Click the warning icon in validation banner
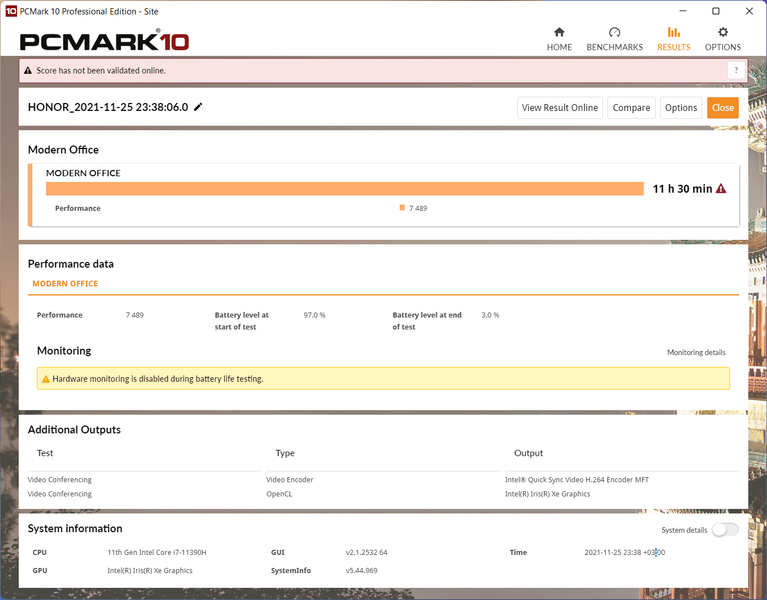This screenshot has height=600, width=767. coord(28,70)
